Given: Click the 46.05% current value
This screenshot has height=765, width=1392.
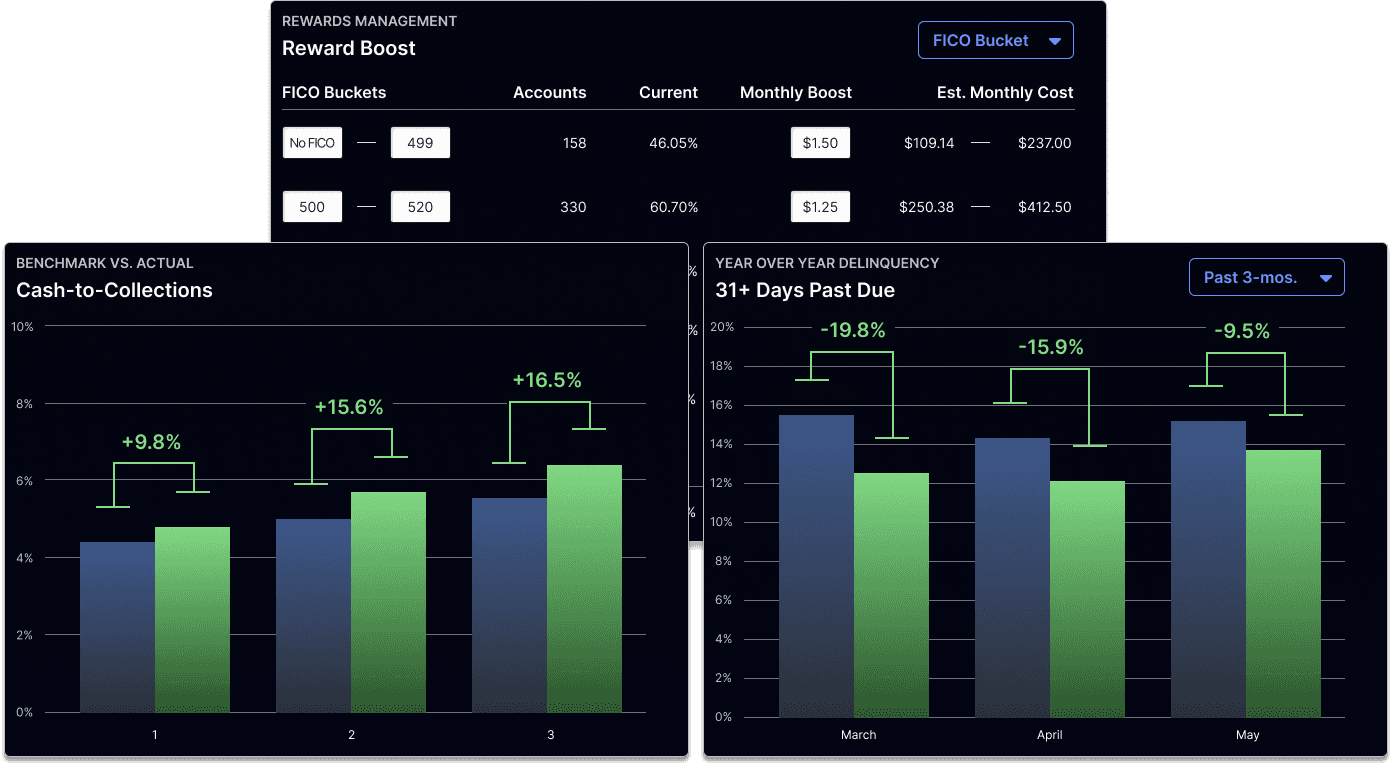Looking at the screenshot, I should tap(673, 143).
